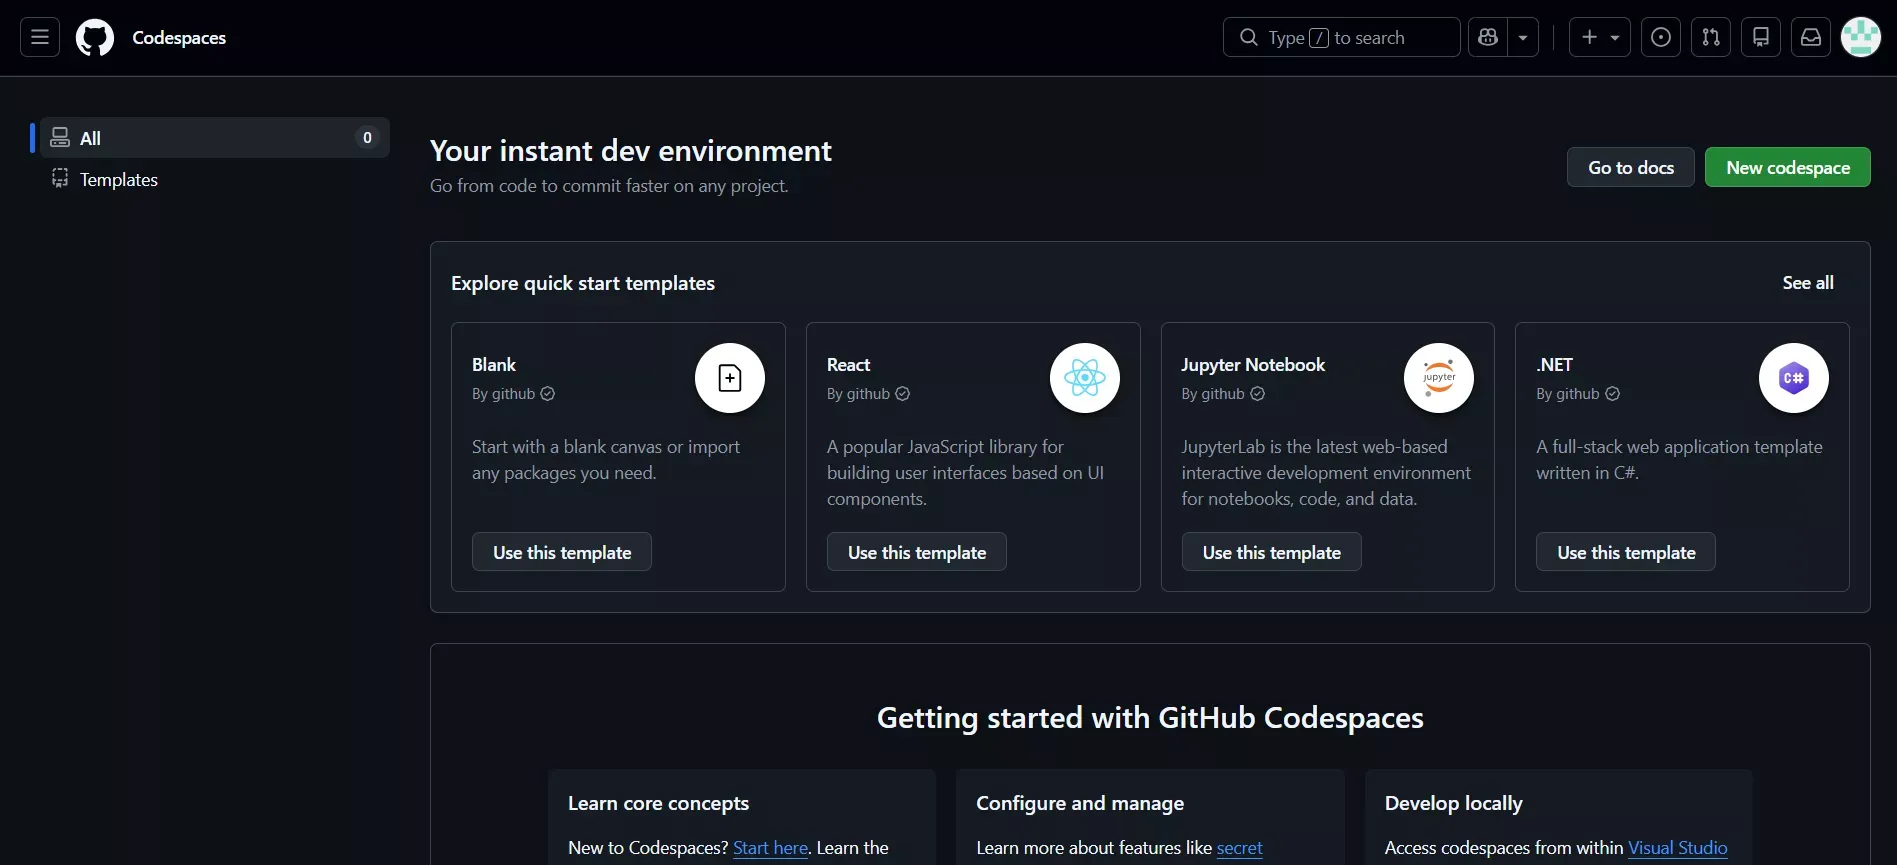Open the Start here link
Image resolution: width=1897 pixels, height=865 pixels.
pyautogui.click(x=770, y=848)
